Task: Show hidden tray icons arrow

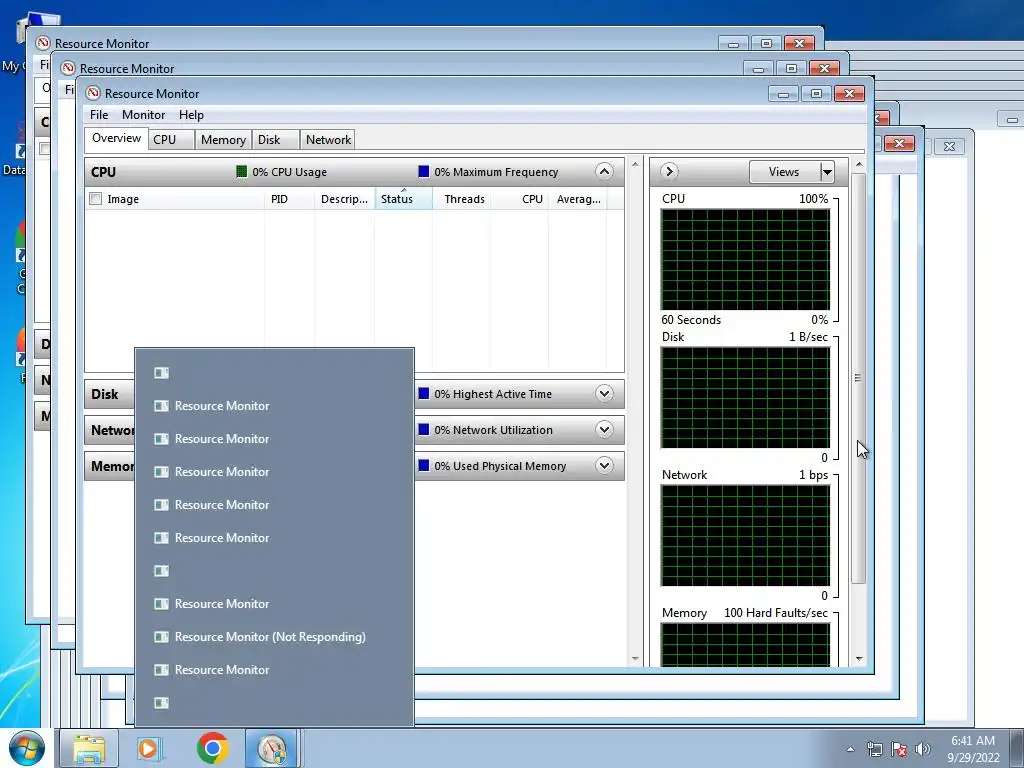Action: [x=850, y=749]
